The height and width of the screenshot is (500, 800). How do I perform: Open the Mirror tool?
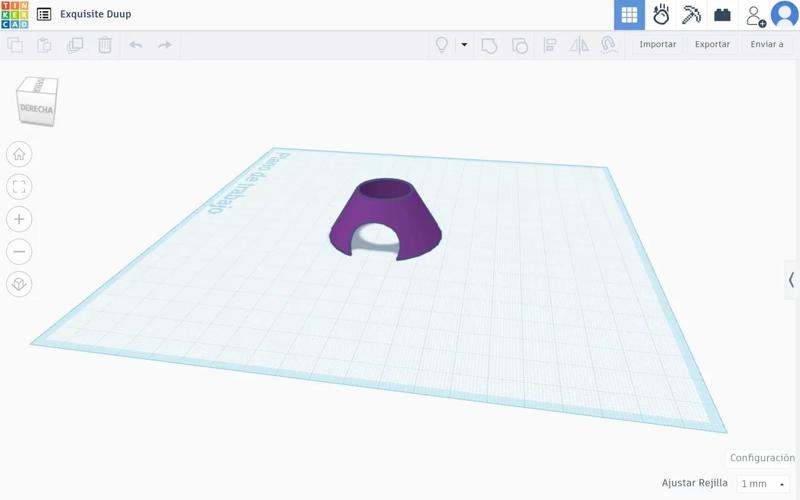click(579, 45)
